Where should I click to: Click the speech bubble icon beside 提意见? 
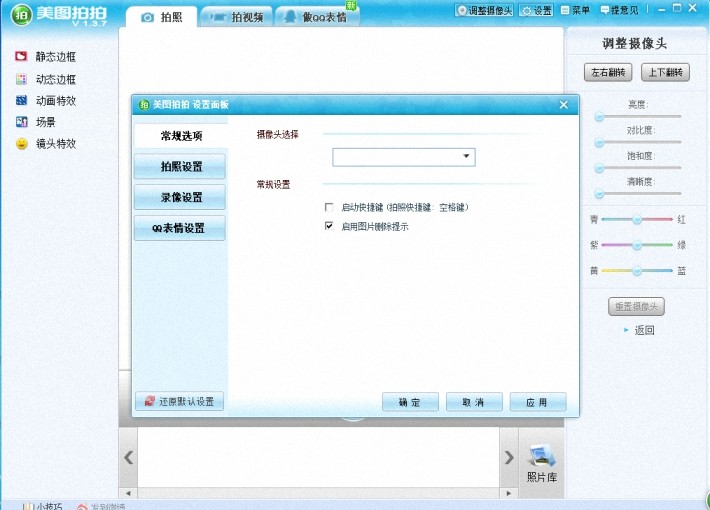click(x=604, y=10)
